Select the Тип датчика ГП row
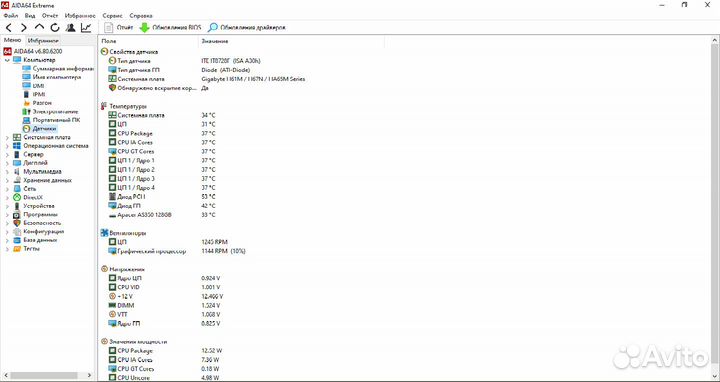Screen dimensions: 720x382 tap(180, 70)
